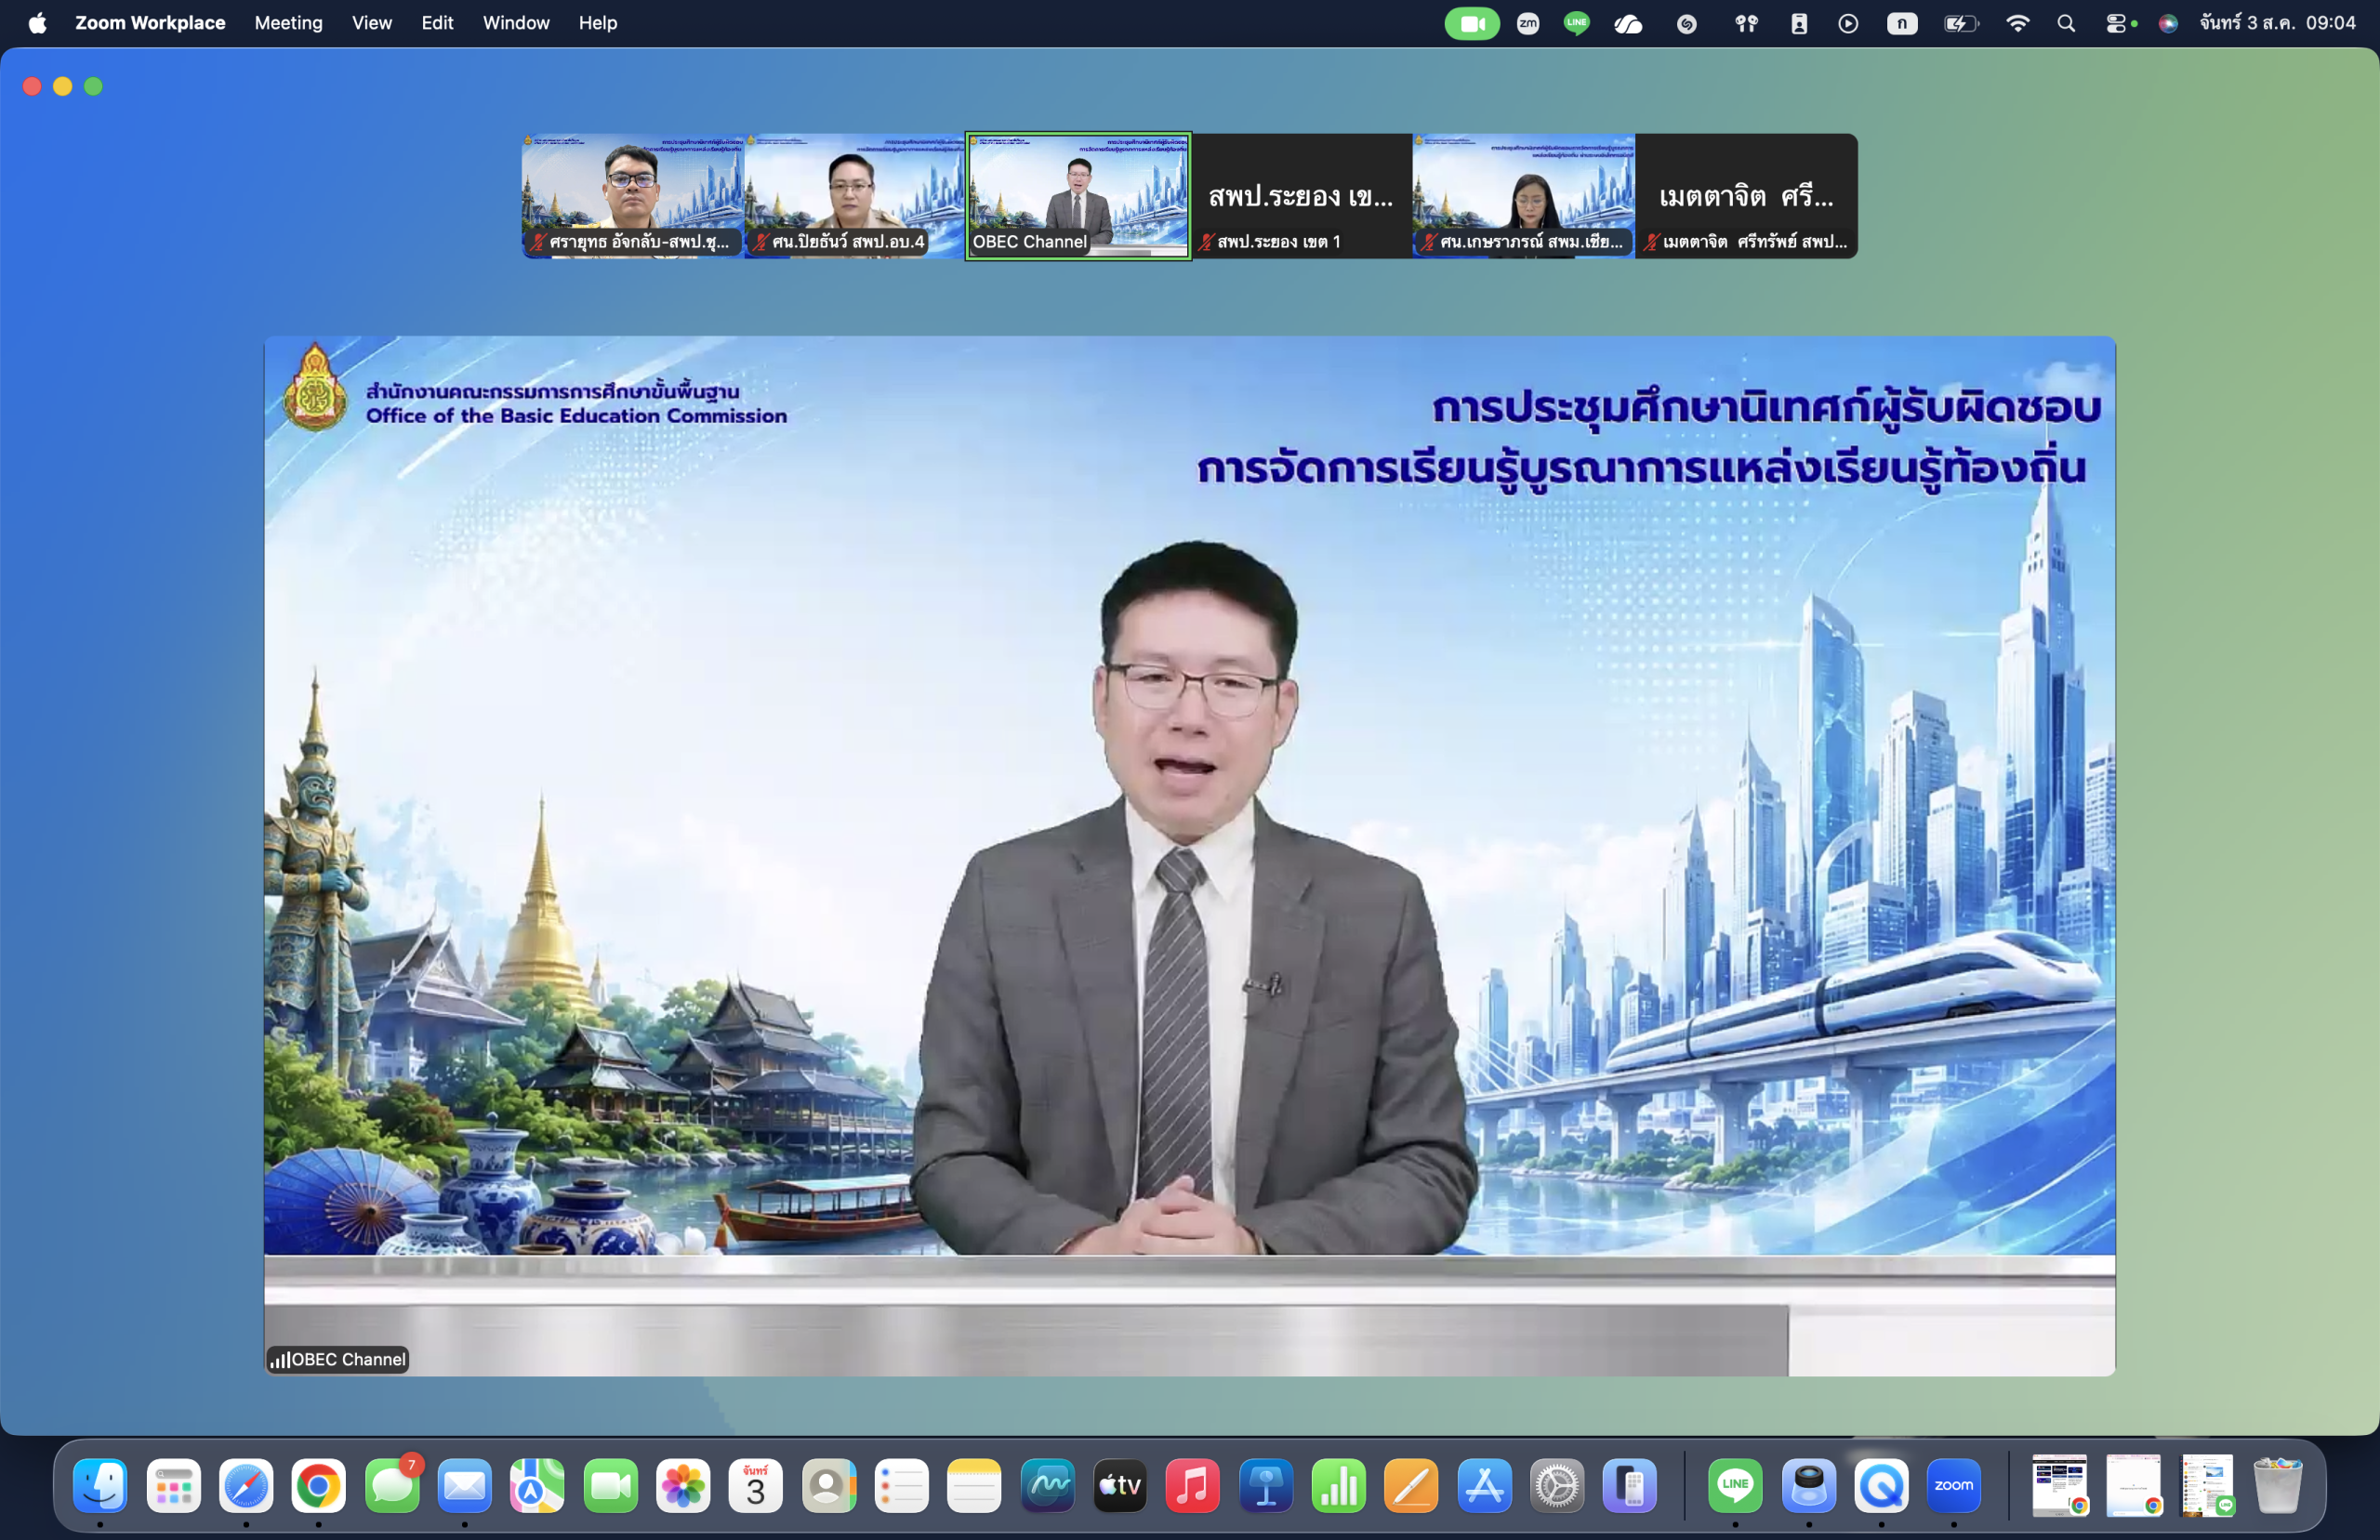
Task: Open Spotlight search magnifier in menu bar
Action: [2066, 23]
